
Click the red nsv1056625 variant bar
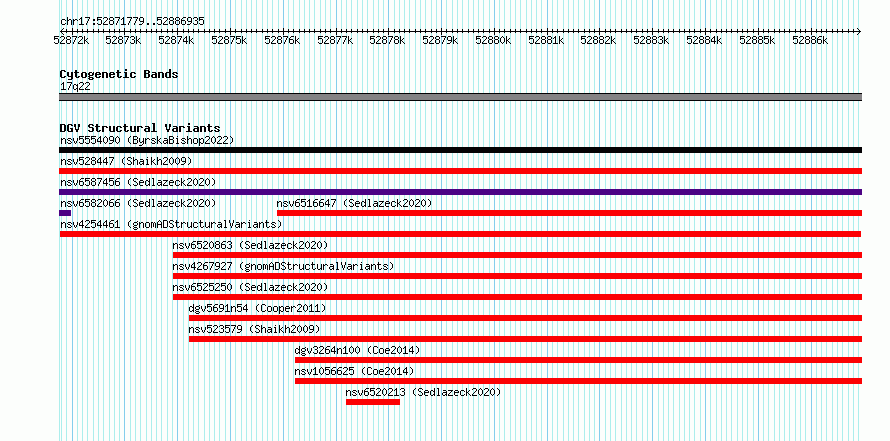pyautogui.click(x=578, y=381)
